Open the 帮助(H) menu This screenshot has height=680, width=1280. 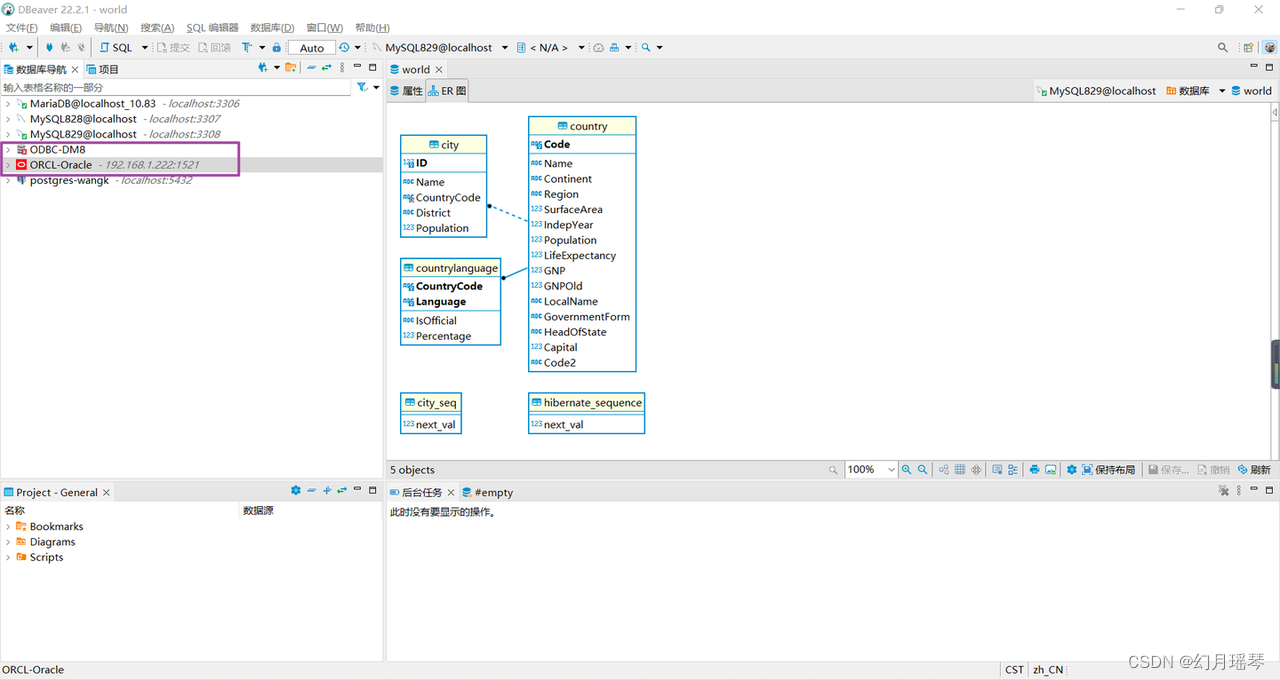[x=372, y=27]
